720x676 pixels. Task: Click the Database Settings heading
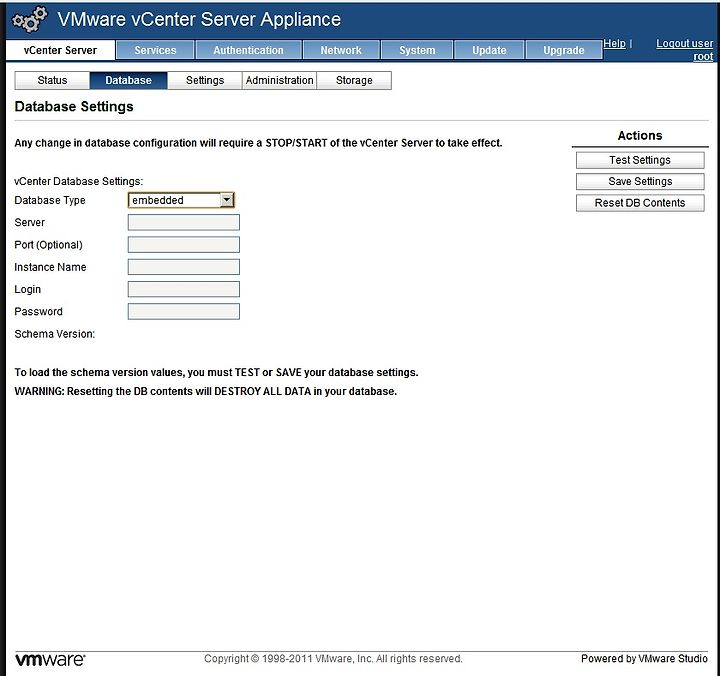point(74,107)
